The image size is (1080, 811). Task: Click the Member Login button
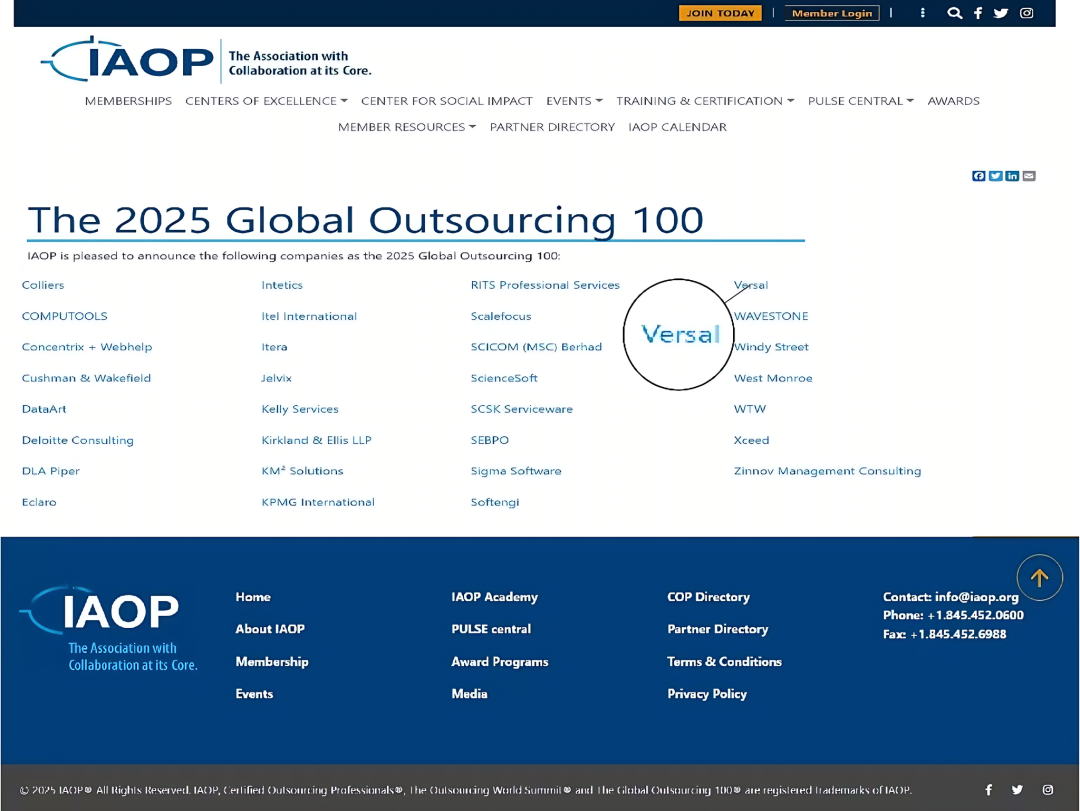(x=832, y=13)
